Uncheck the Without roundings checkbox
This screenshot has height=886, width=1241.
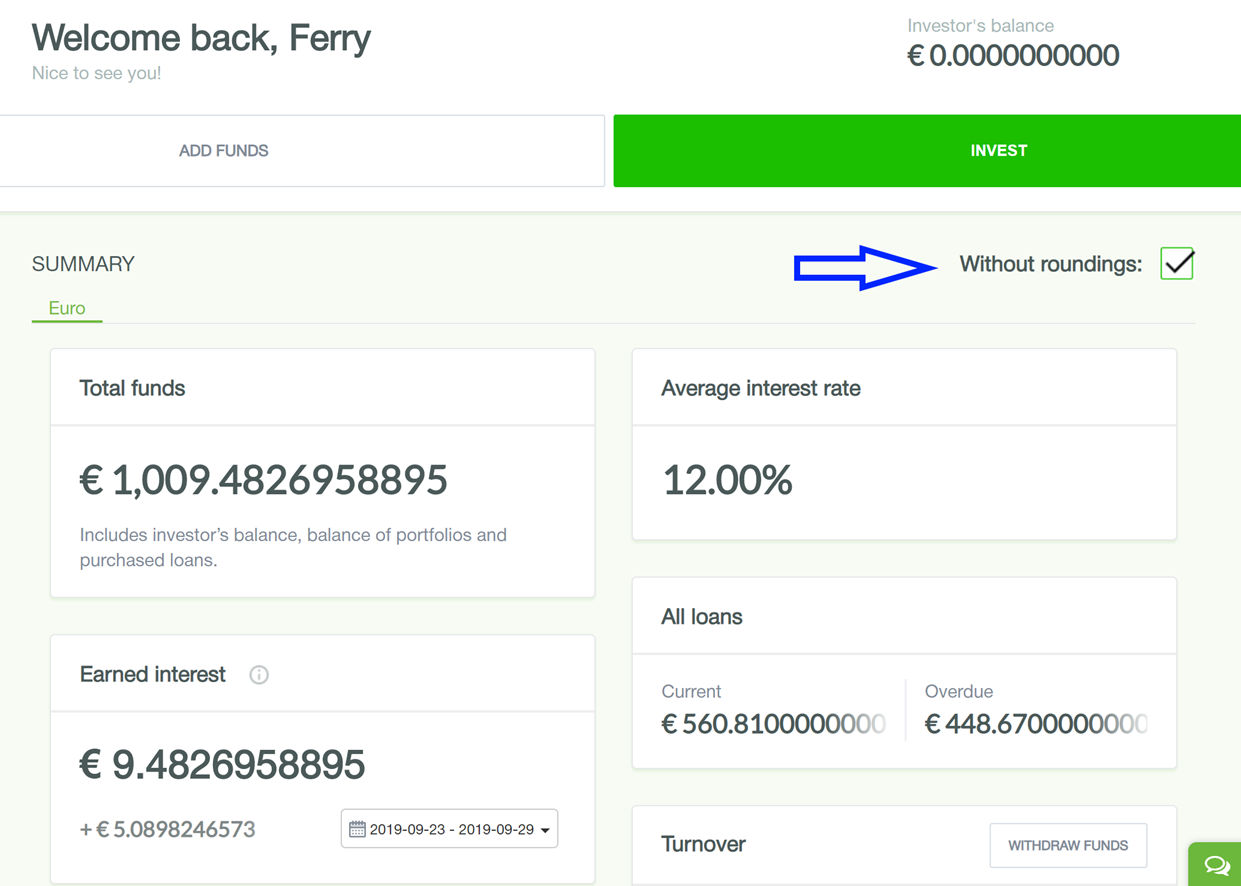tap(1177, 264)
